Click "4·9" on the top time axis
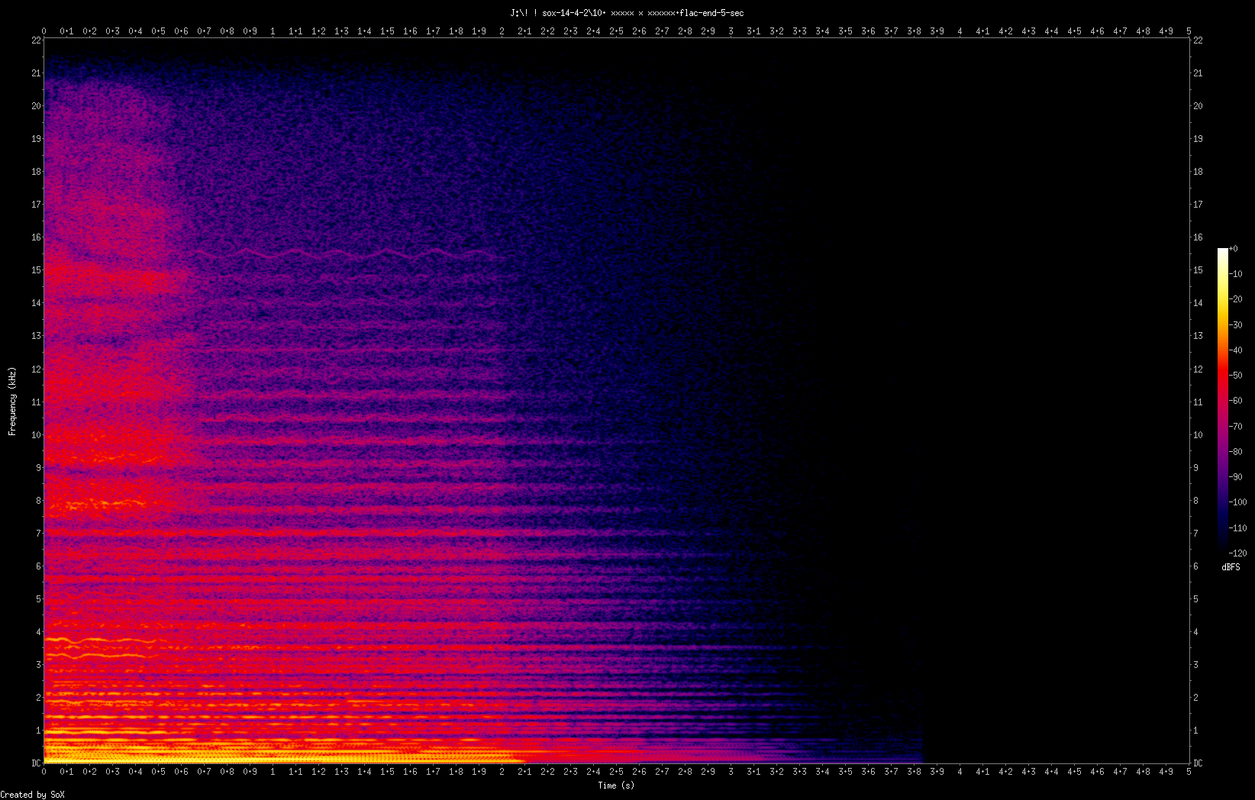Viewport: 1255px width, 800px height. (x=1166, y=31)
